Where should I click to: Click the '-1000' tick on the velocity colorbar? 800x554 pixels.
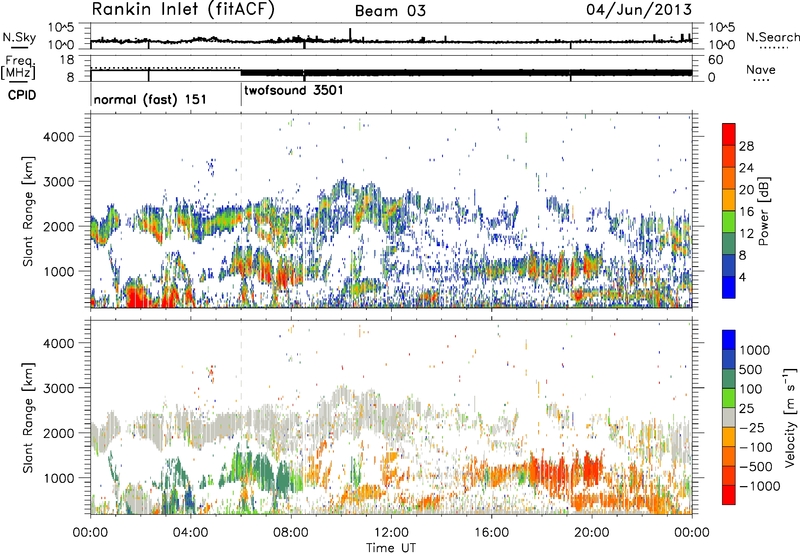760,486
